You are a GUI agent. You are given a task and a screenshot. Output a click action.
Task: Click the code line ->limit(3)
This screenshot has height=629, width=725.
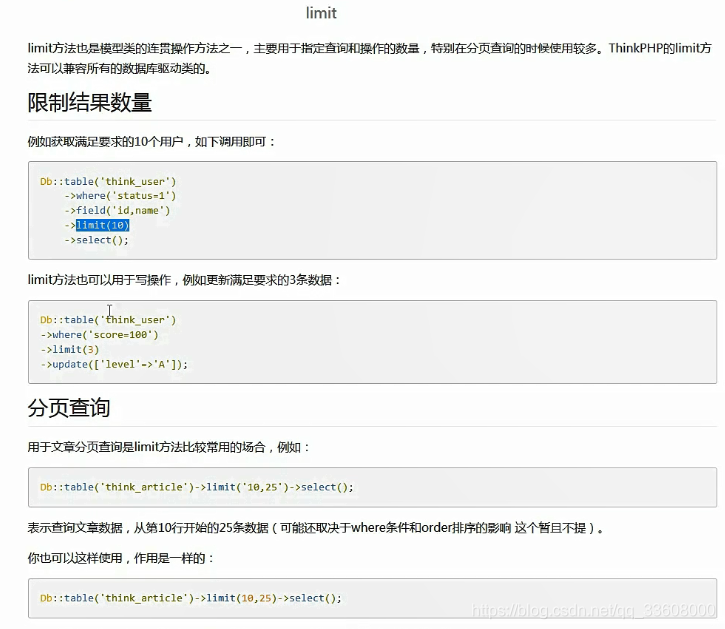[69, 349]
